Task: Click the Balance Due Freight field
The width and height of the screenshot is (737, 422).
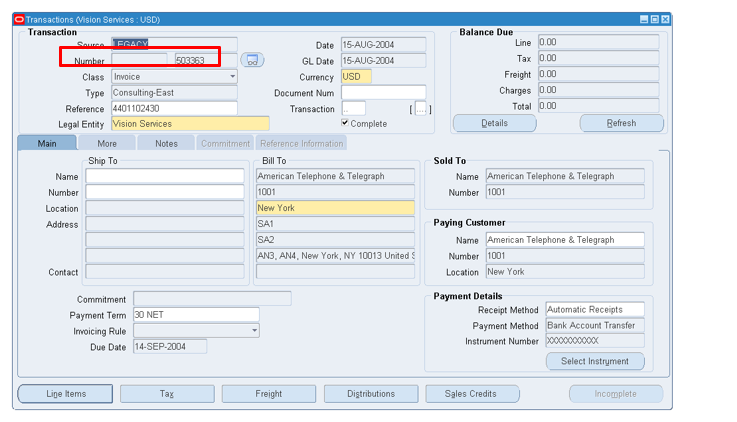Action: click(x=598, y=74)
